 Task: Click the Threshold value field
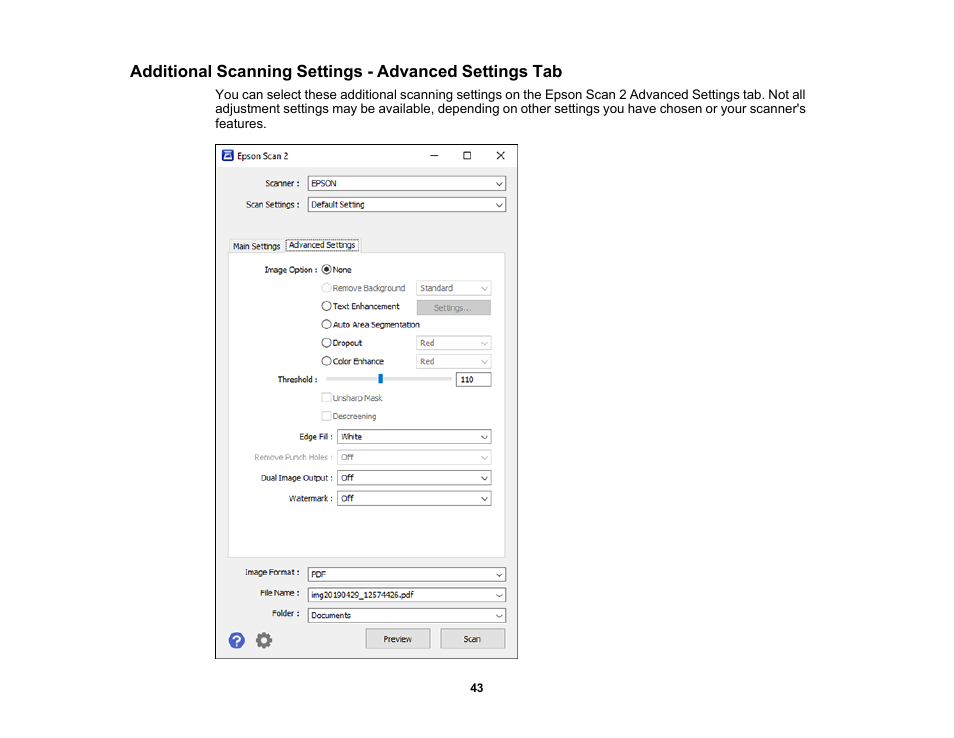(473, 379)
